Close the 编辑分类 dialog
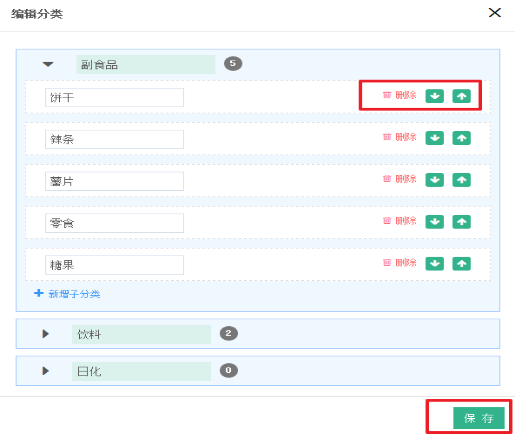Image resolution: width=516 pixels, height=436 pixels. 495,13
